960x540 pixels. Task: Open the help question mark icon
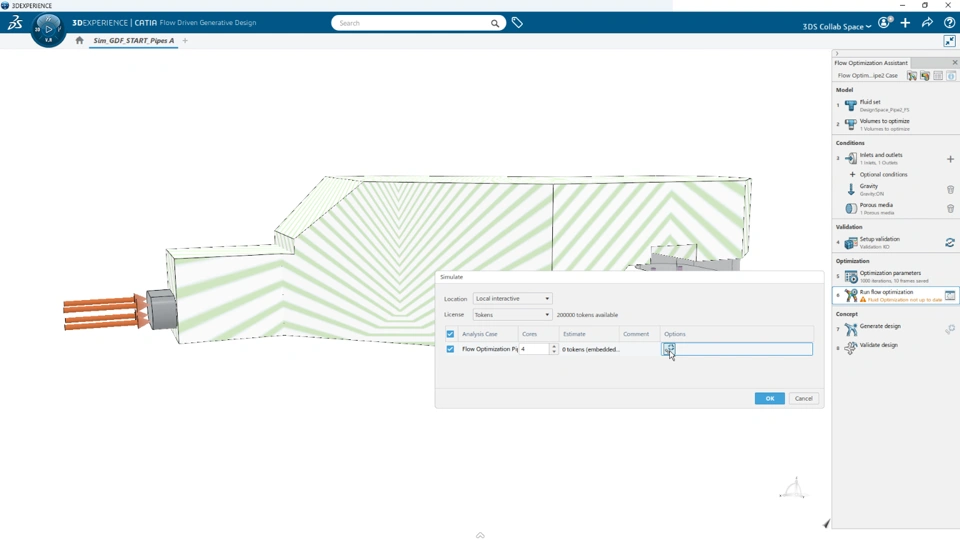(x=949, y=23)
